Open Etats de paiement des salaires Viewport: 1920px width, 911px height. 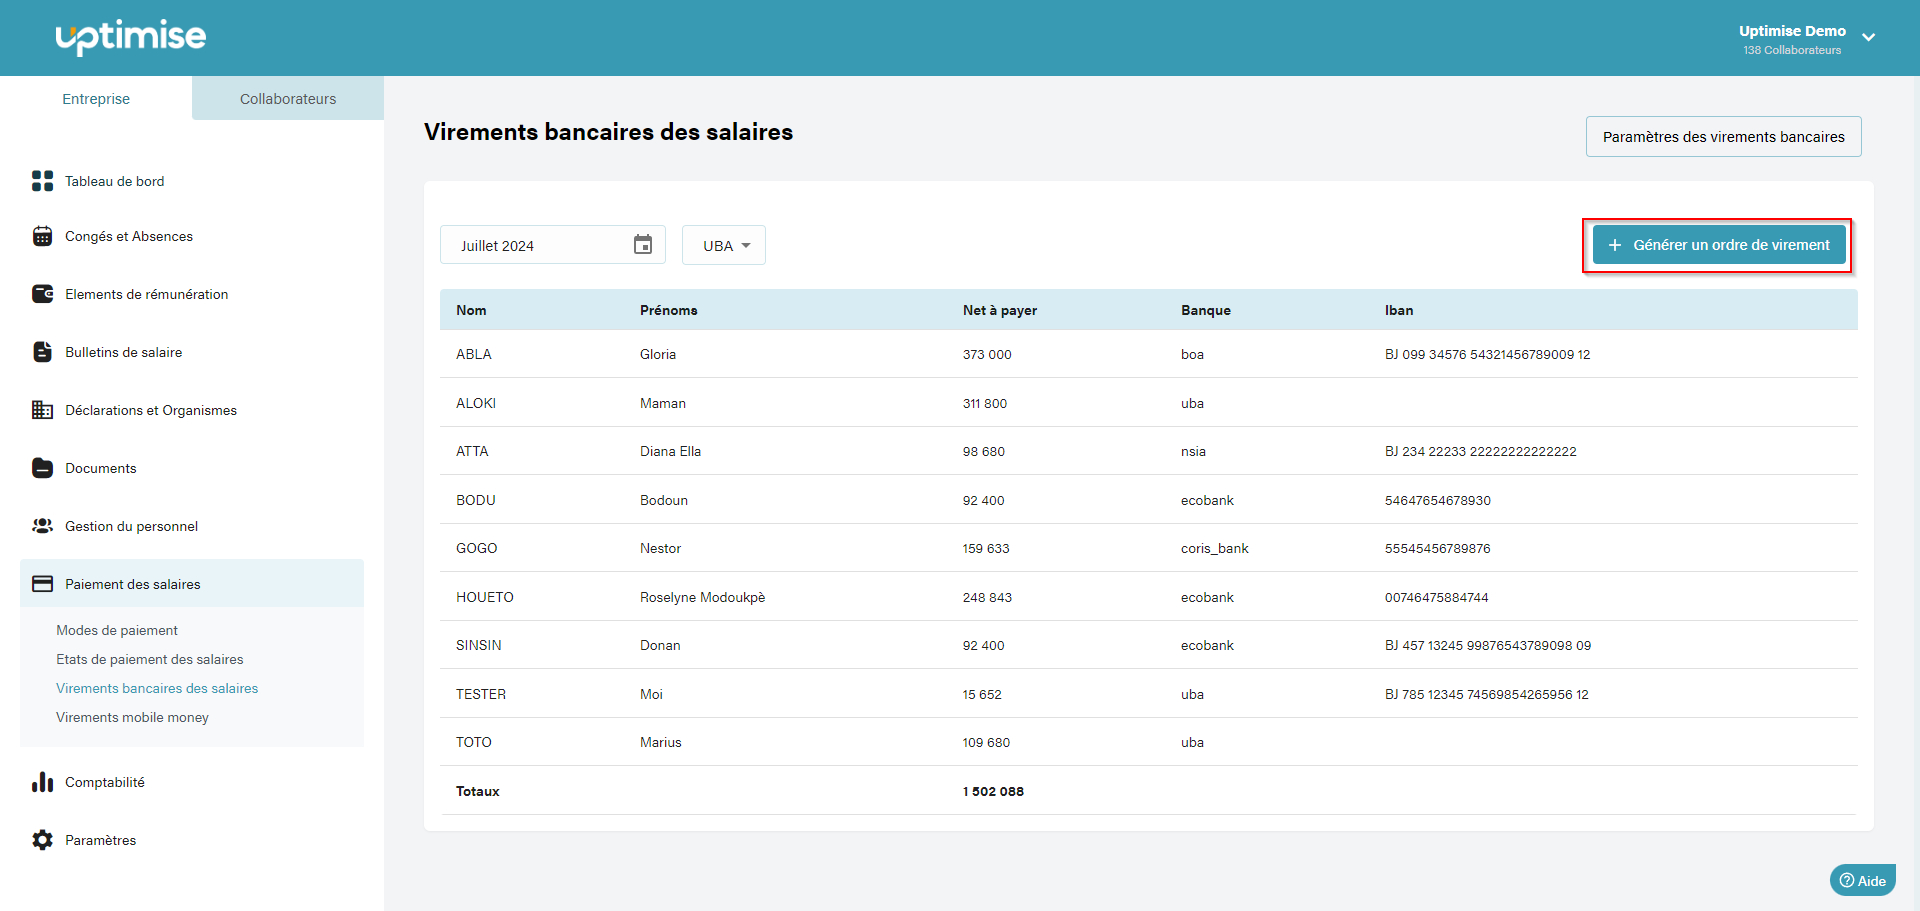pos(150,659)
